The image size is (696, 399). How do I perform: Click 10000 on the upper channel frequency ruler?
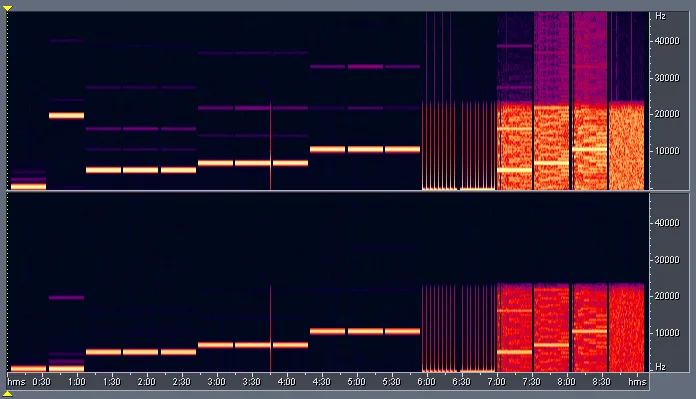667,151
